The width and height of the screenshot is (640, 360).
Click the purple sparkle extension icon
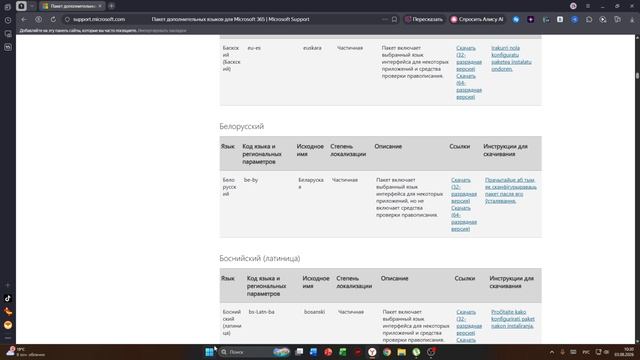(x=531, y=19)
